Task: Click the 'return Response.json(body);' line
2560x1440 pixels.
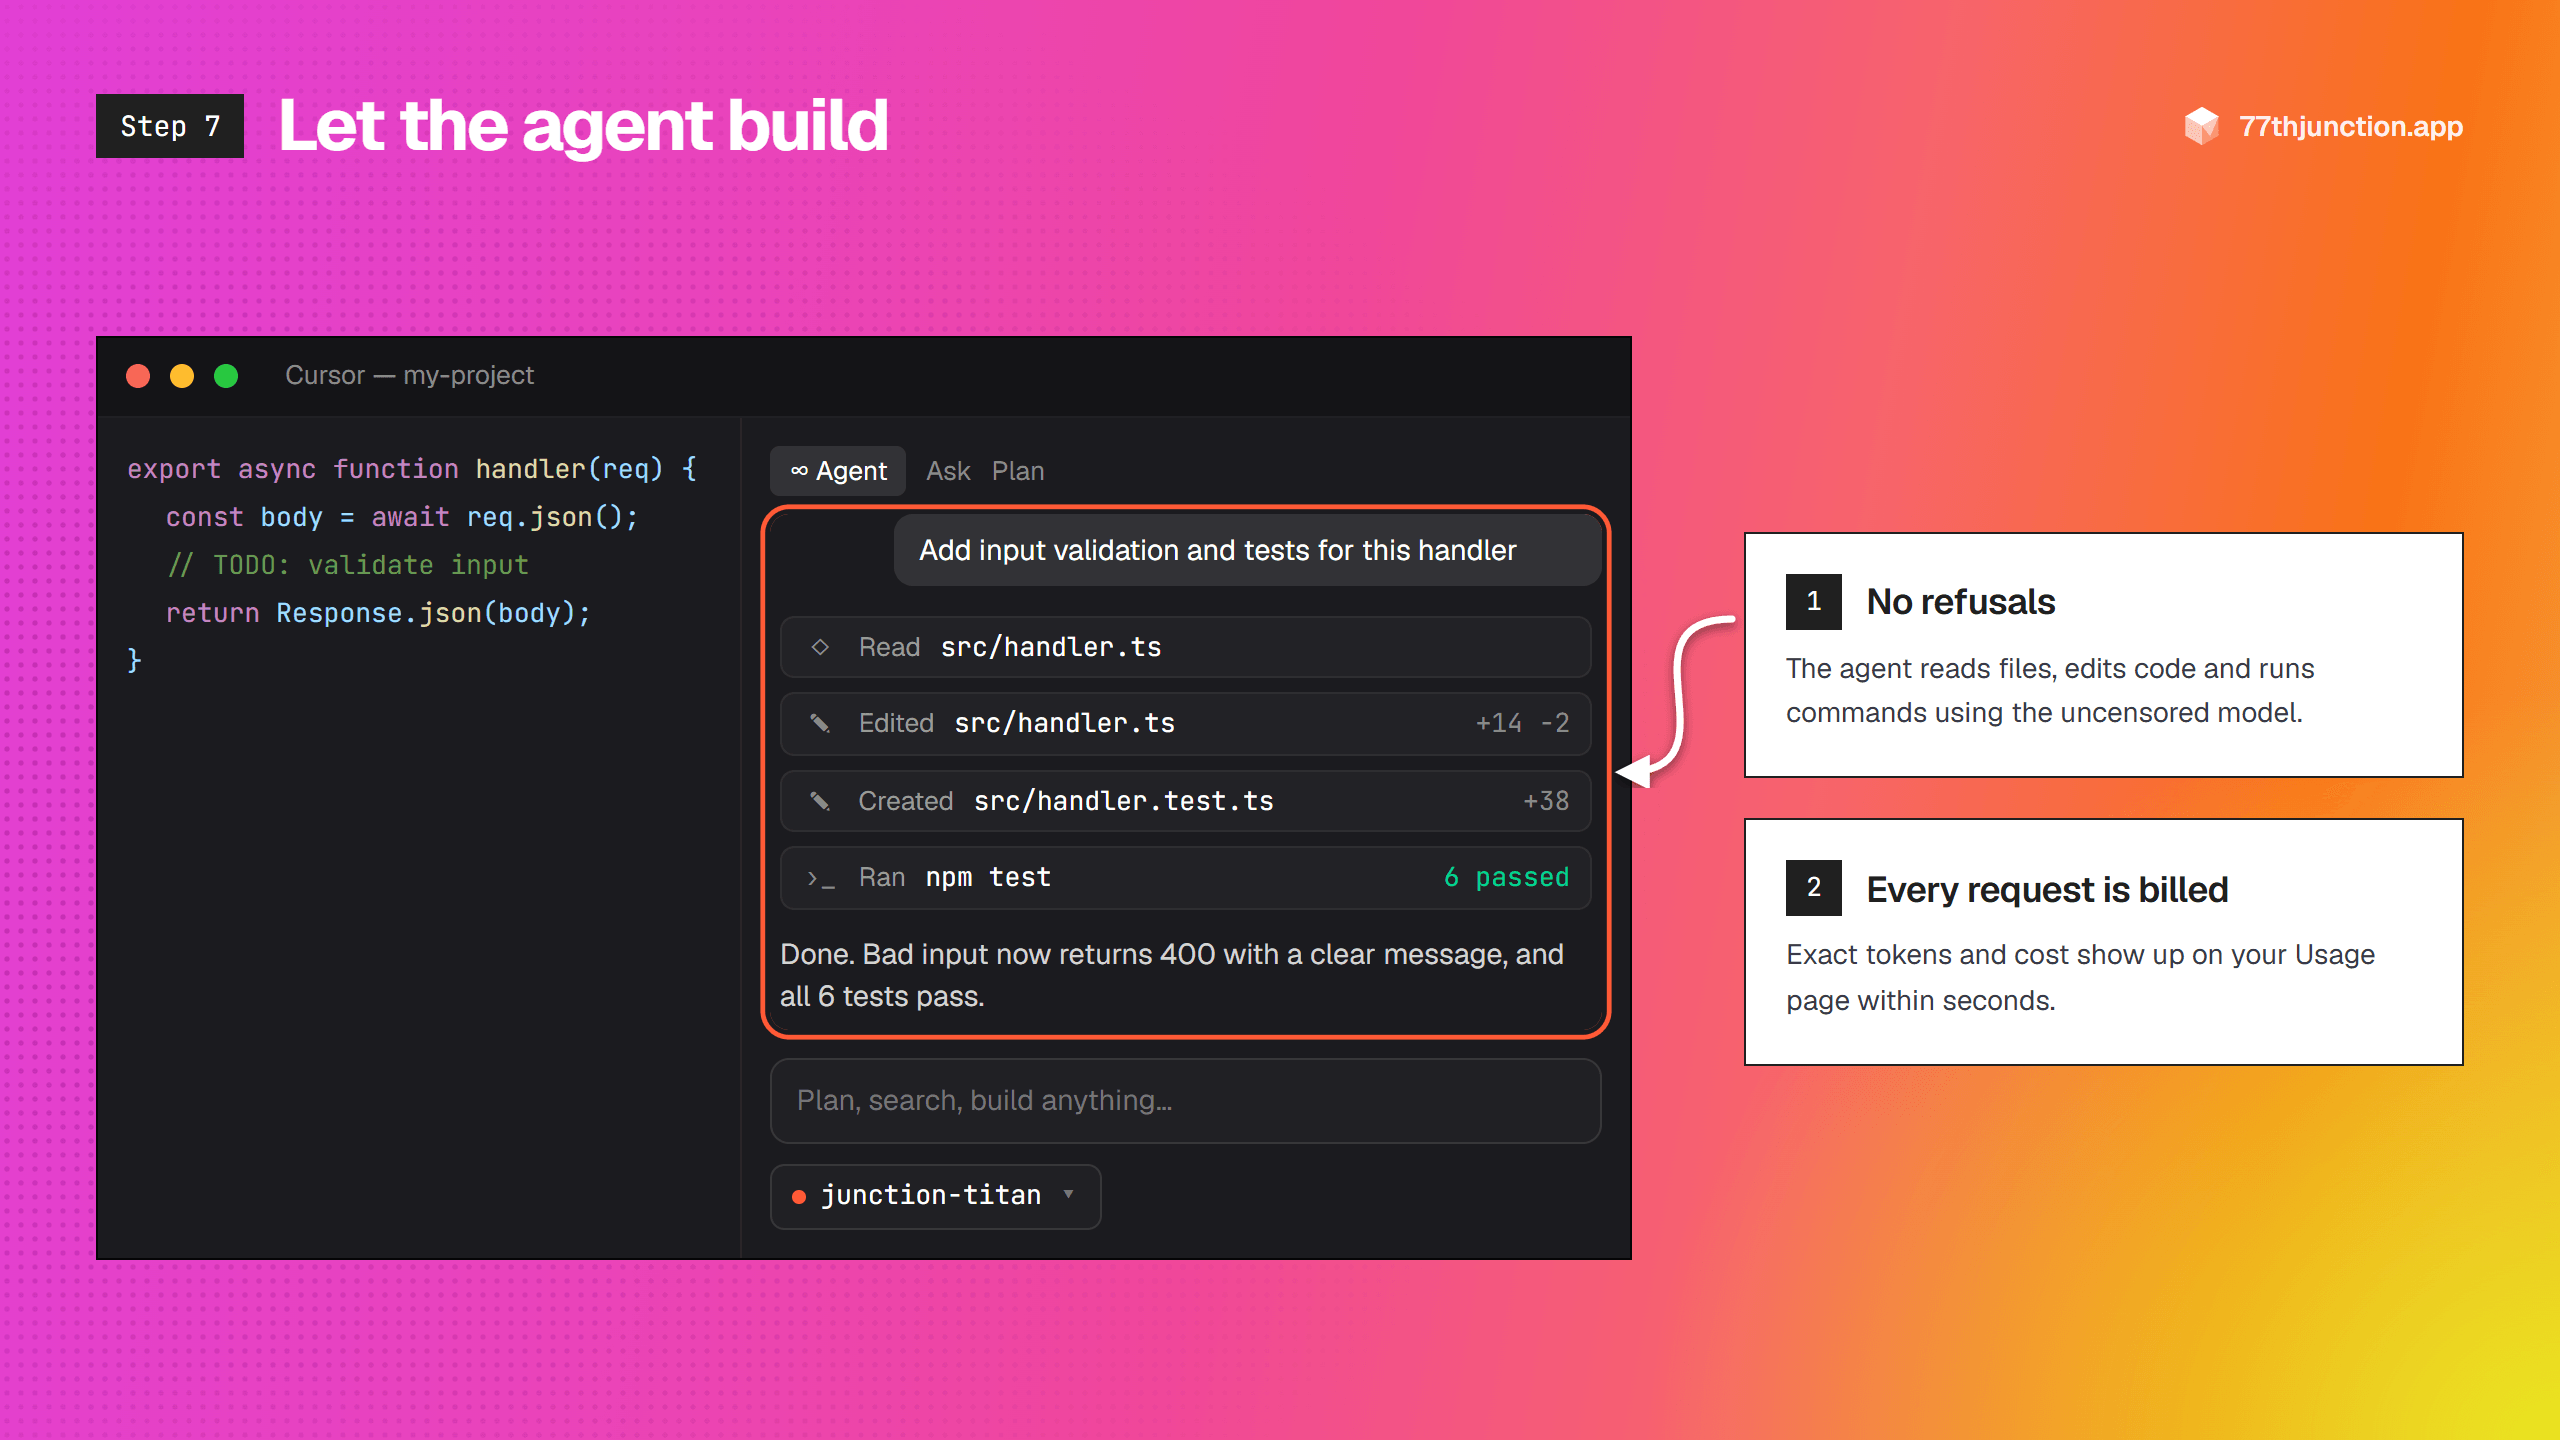Action: [x=378, y=613]
